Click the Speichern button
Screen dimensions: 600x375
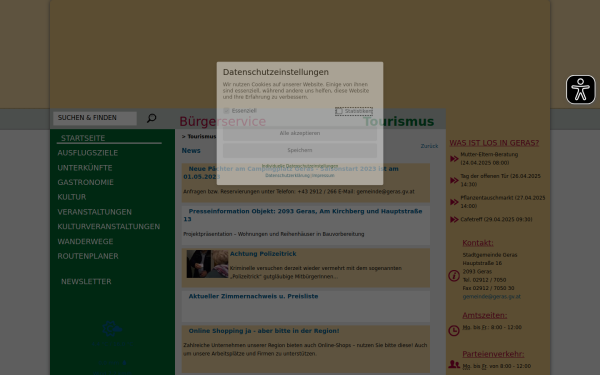pyautogui.click(x=300, y=150)
